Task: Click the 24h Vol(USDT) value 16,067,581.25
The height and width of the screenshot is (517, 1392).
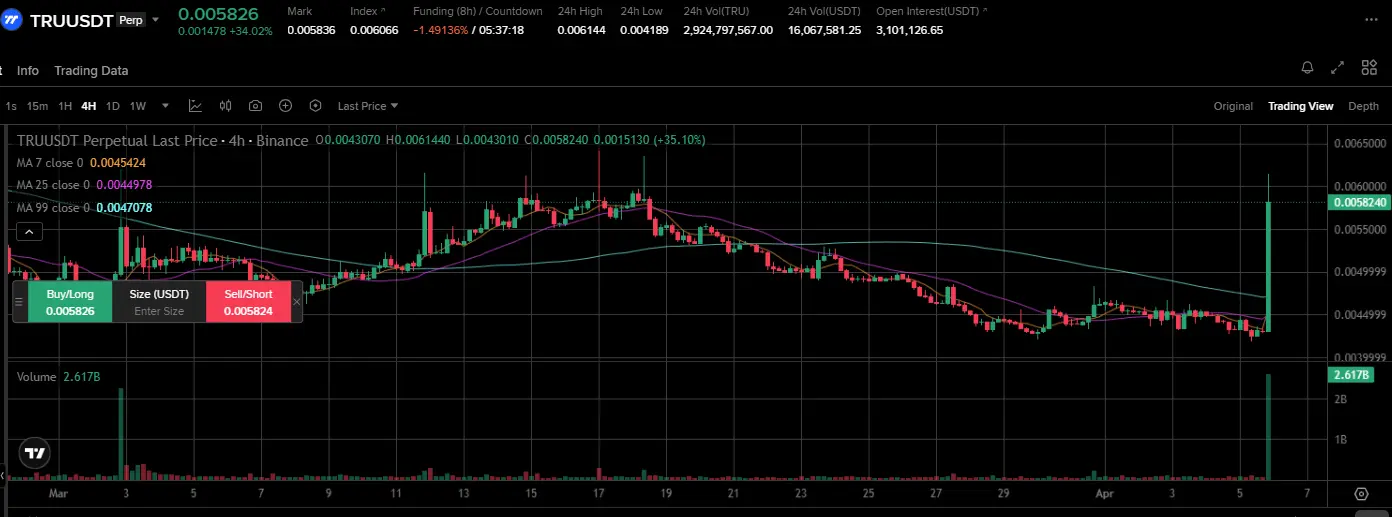Action: pyautogui.click(x=824, y=30)
